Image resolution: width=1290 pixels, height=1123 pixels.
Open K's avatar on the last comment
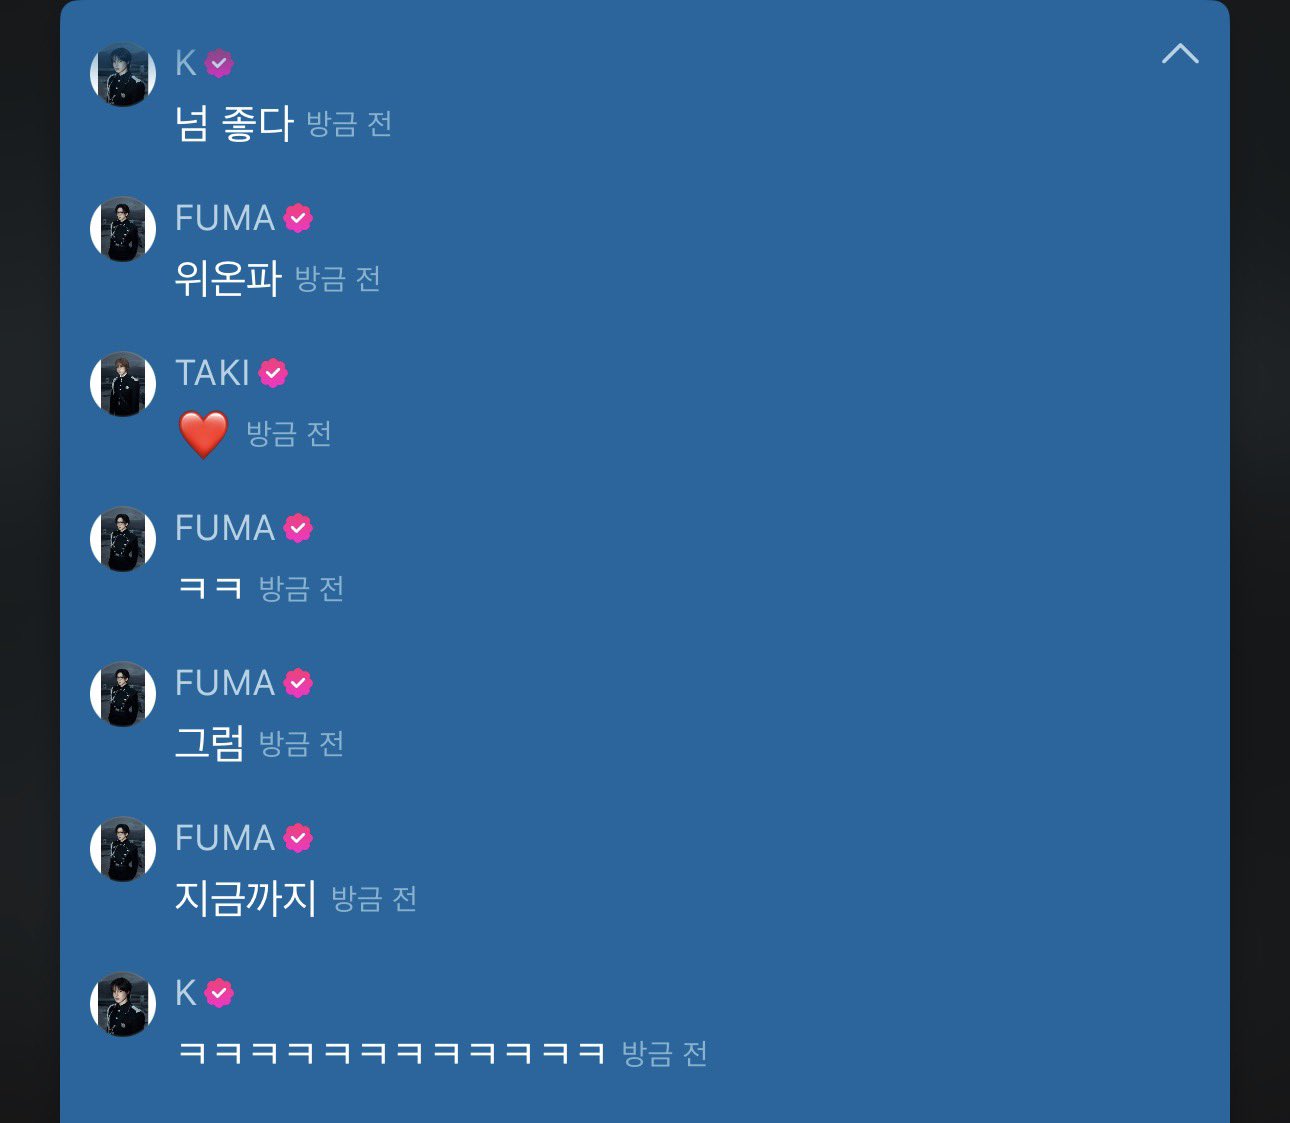pos(123,1004)
